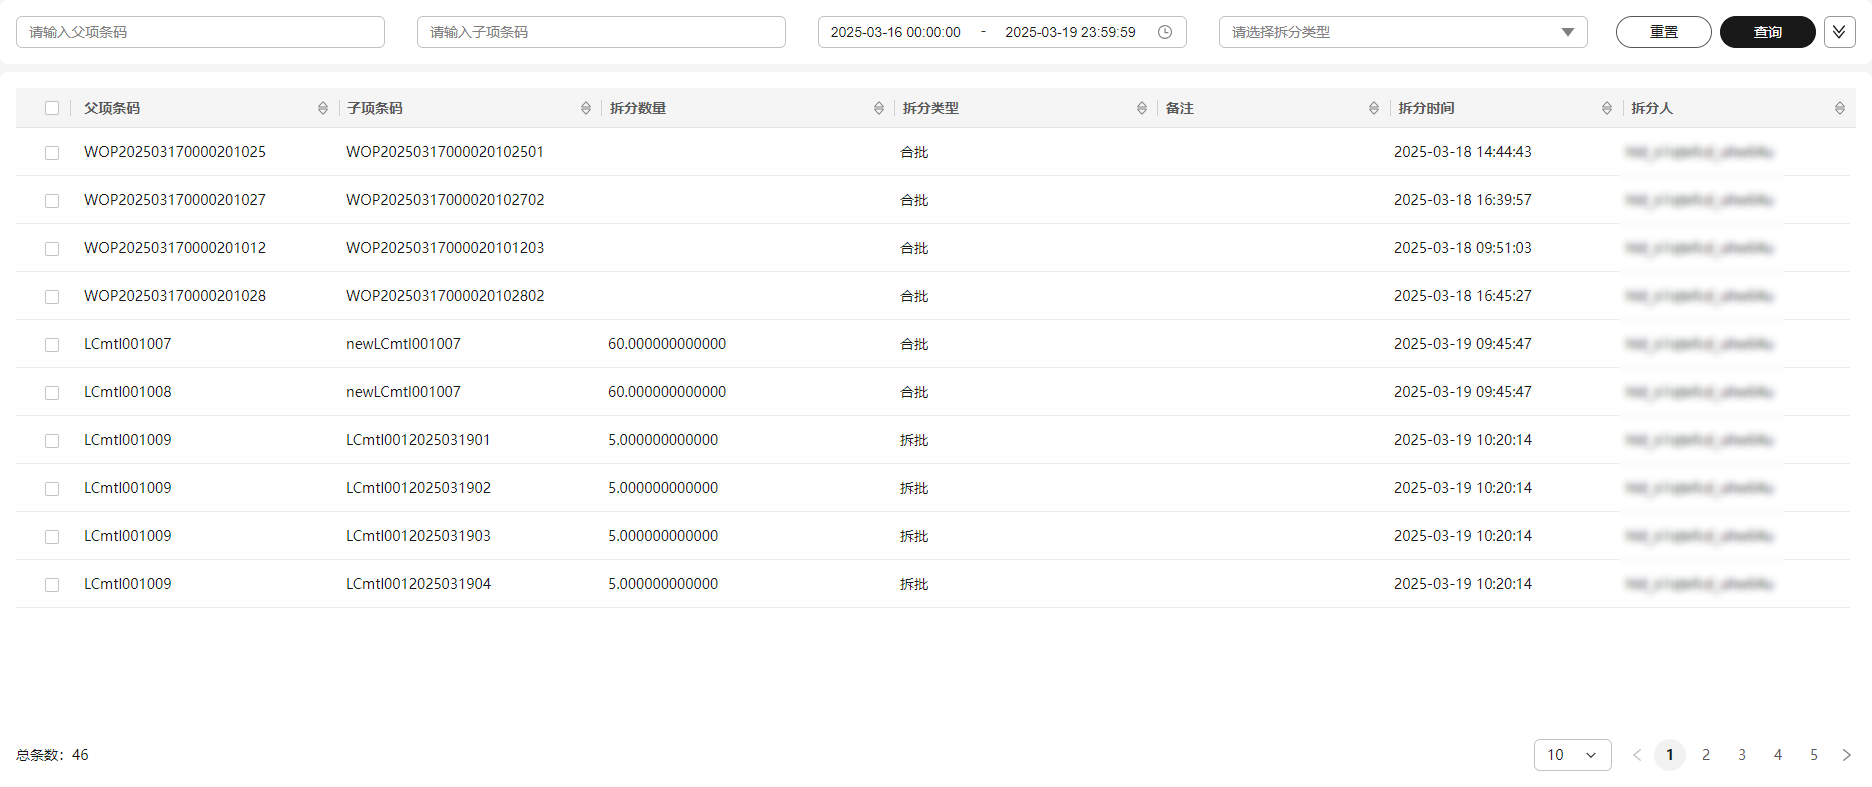Check row with child LCmtl0012025031904
1872x787 pixels.
[52, 585]
